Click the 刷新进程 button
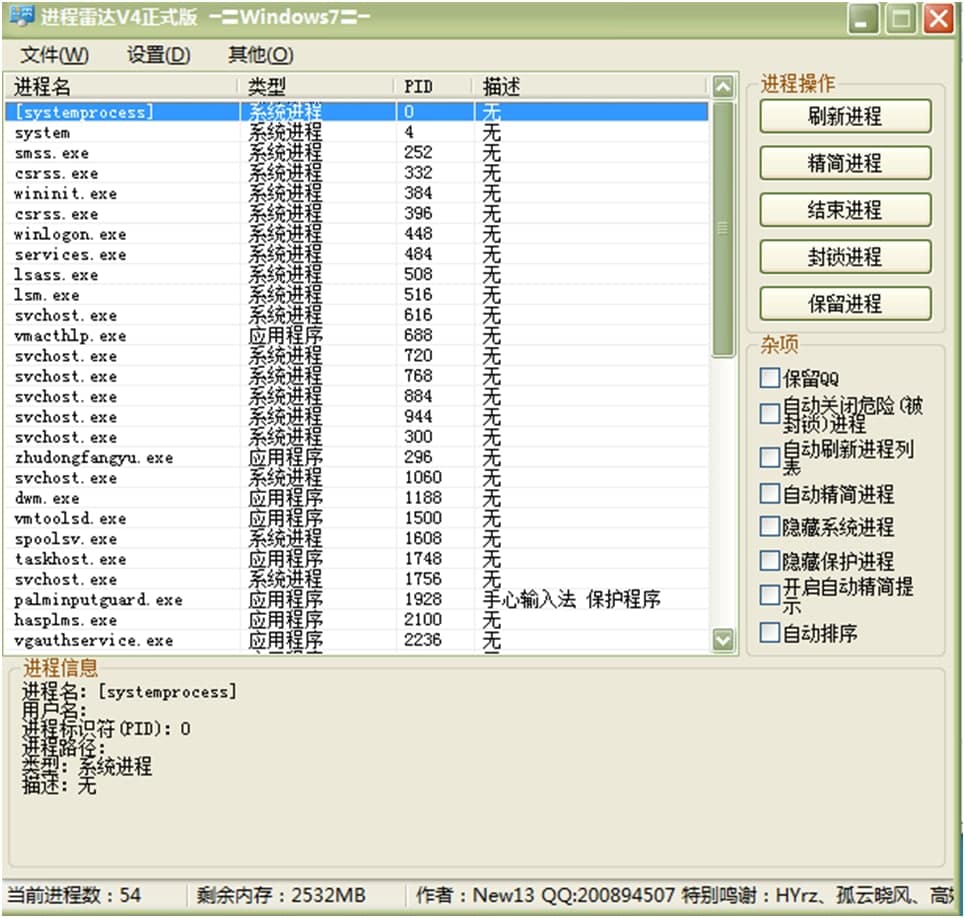The width and height of the screenshot is (965, 918). point(845,117)
